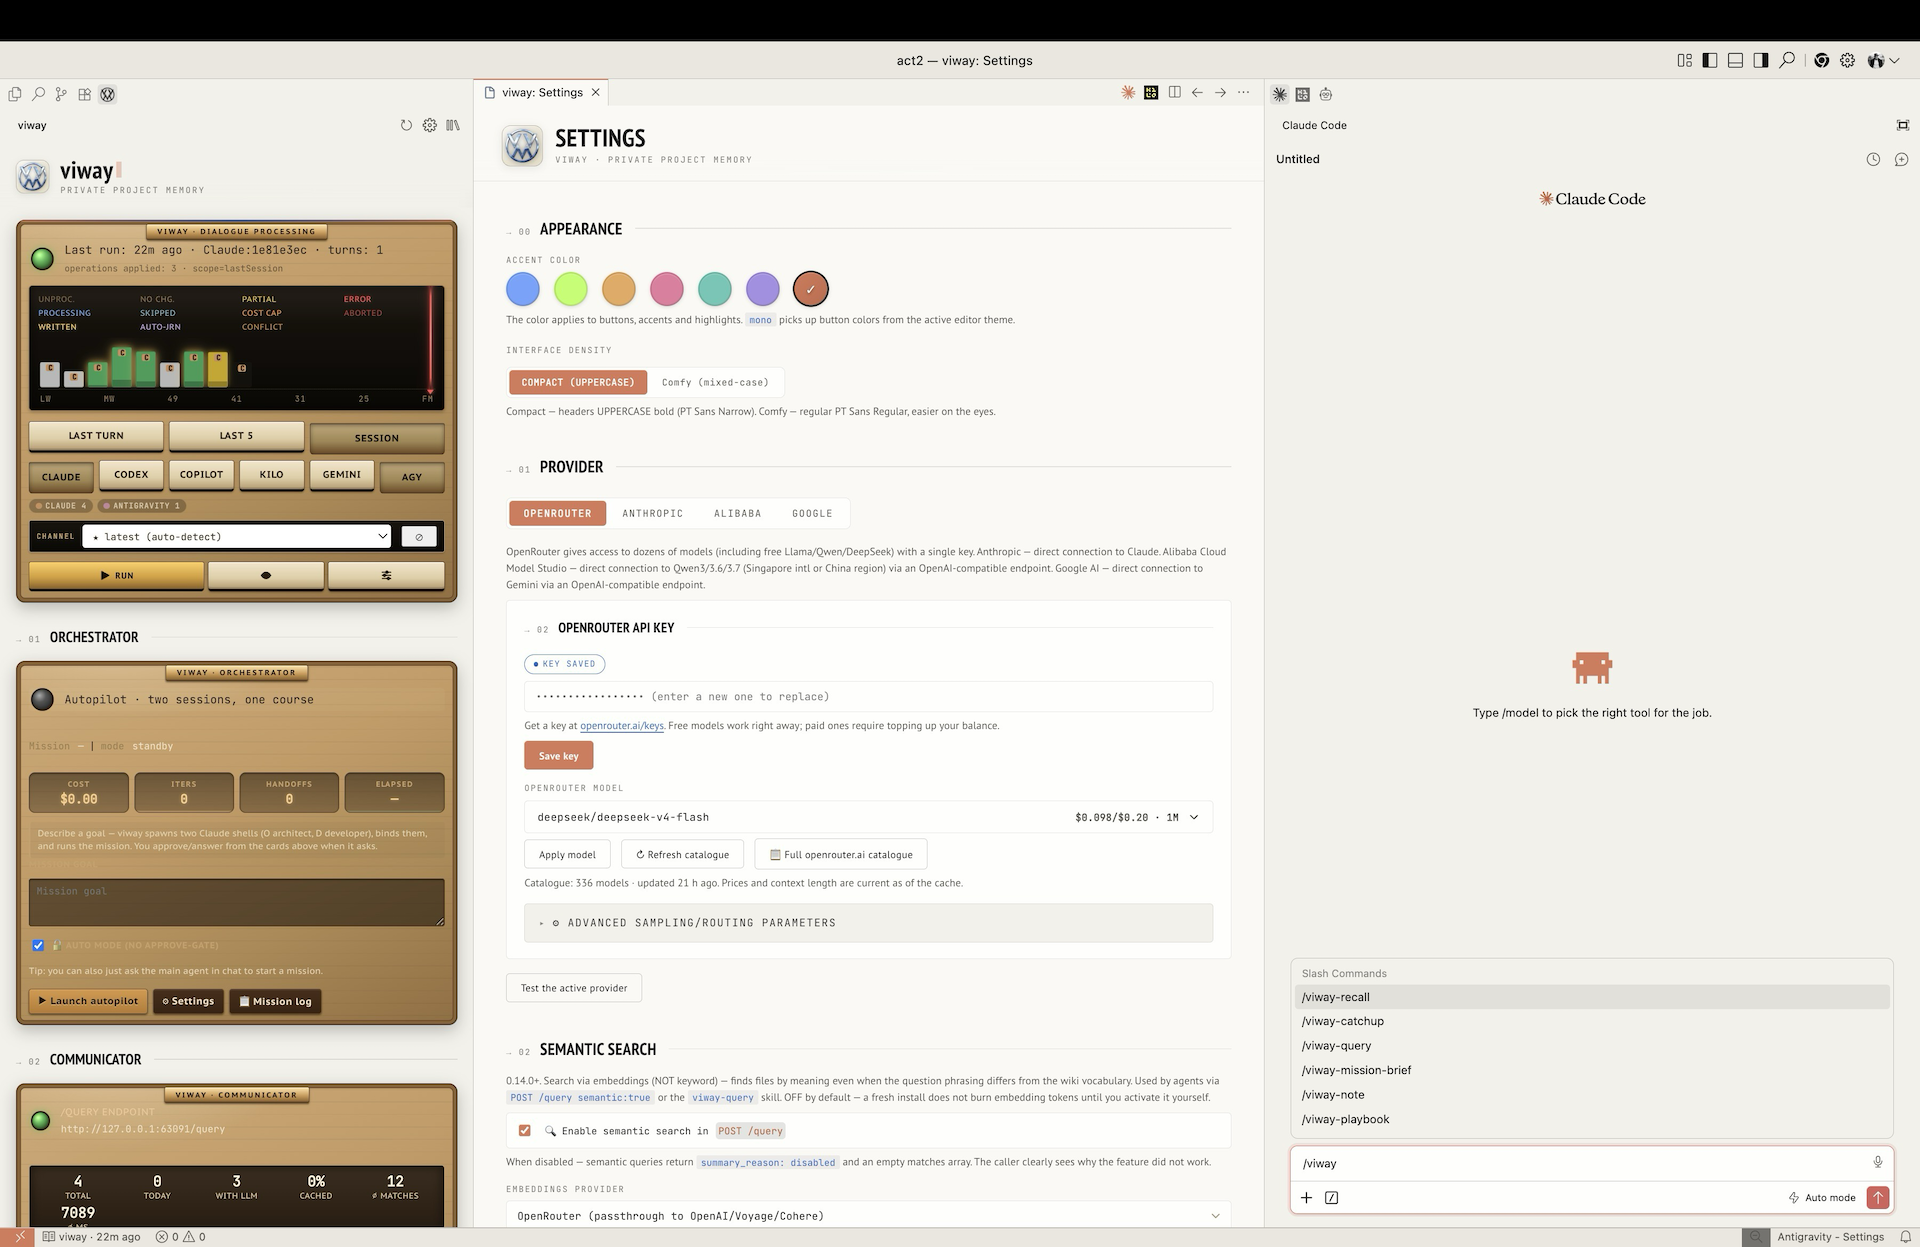Open the editor more actions ellipsis
1920x1247 pixels.
coord(1243,92)
